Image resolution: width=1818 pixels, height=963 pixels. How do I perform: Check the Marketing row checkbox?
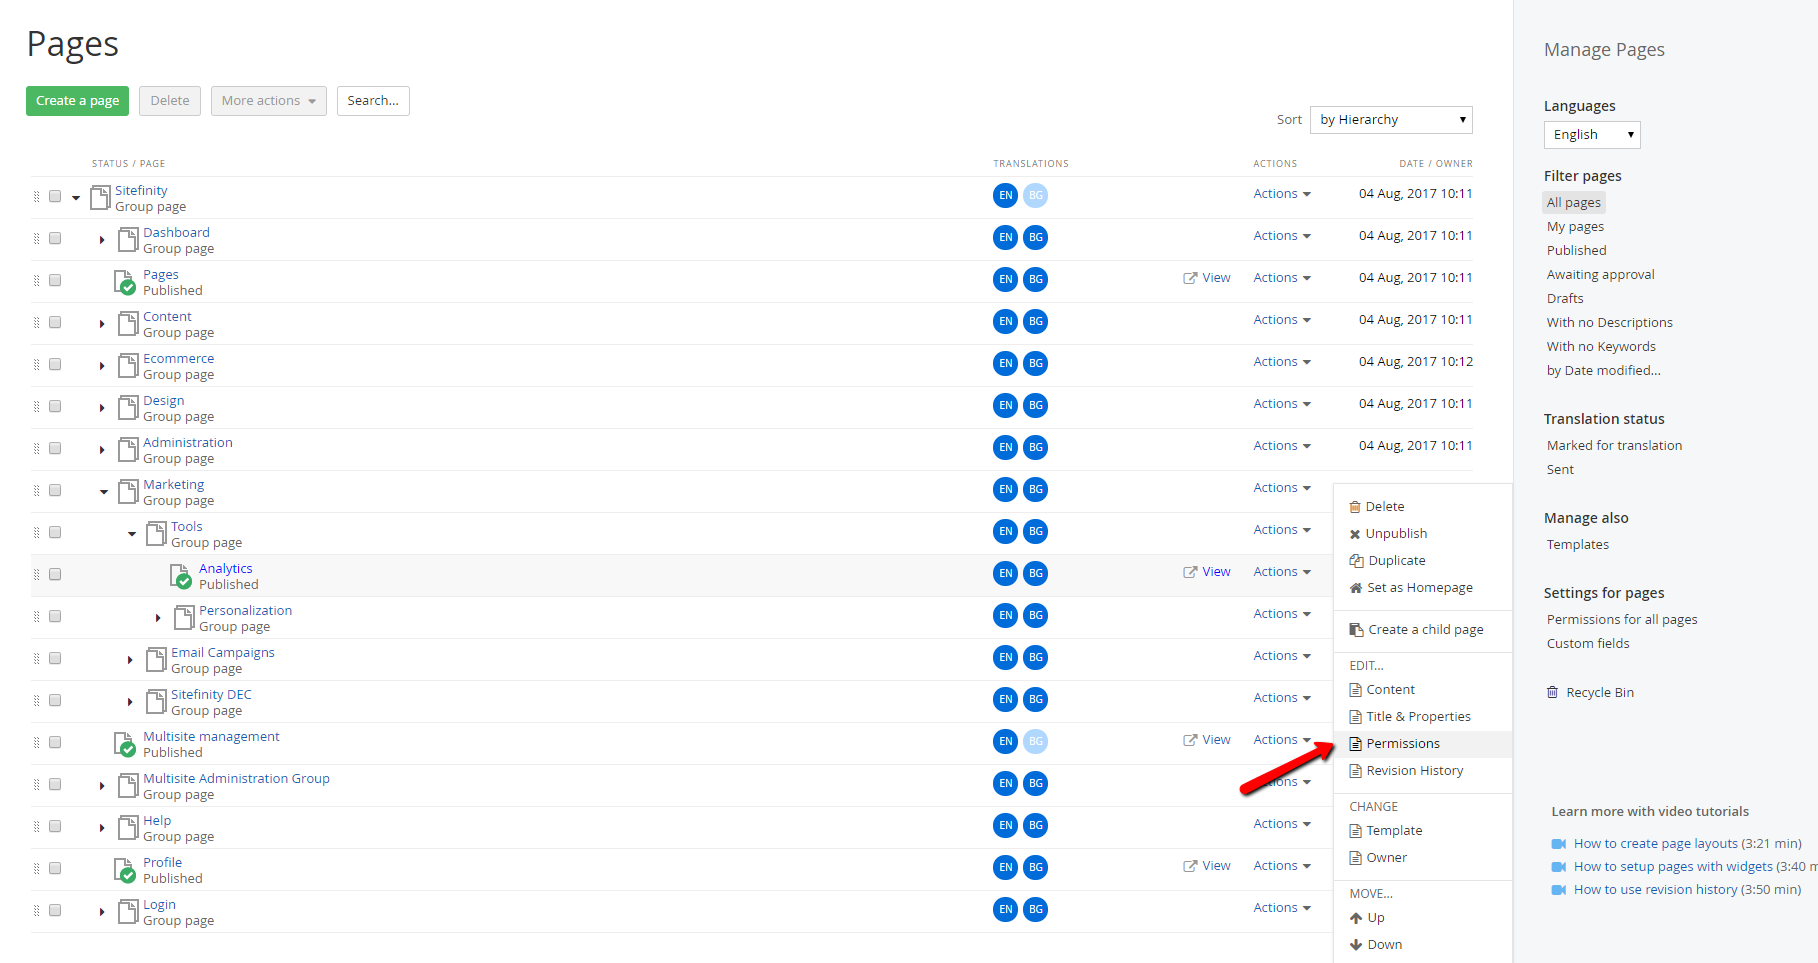(x=55, y=491)
